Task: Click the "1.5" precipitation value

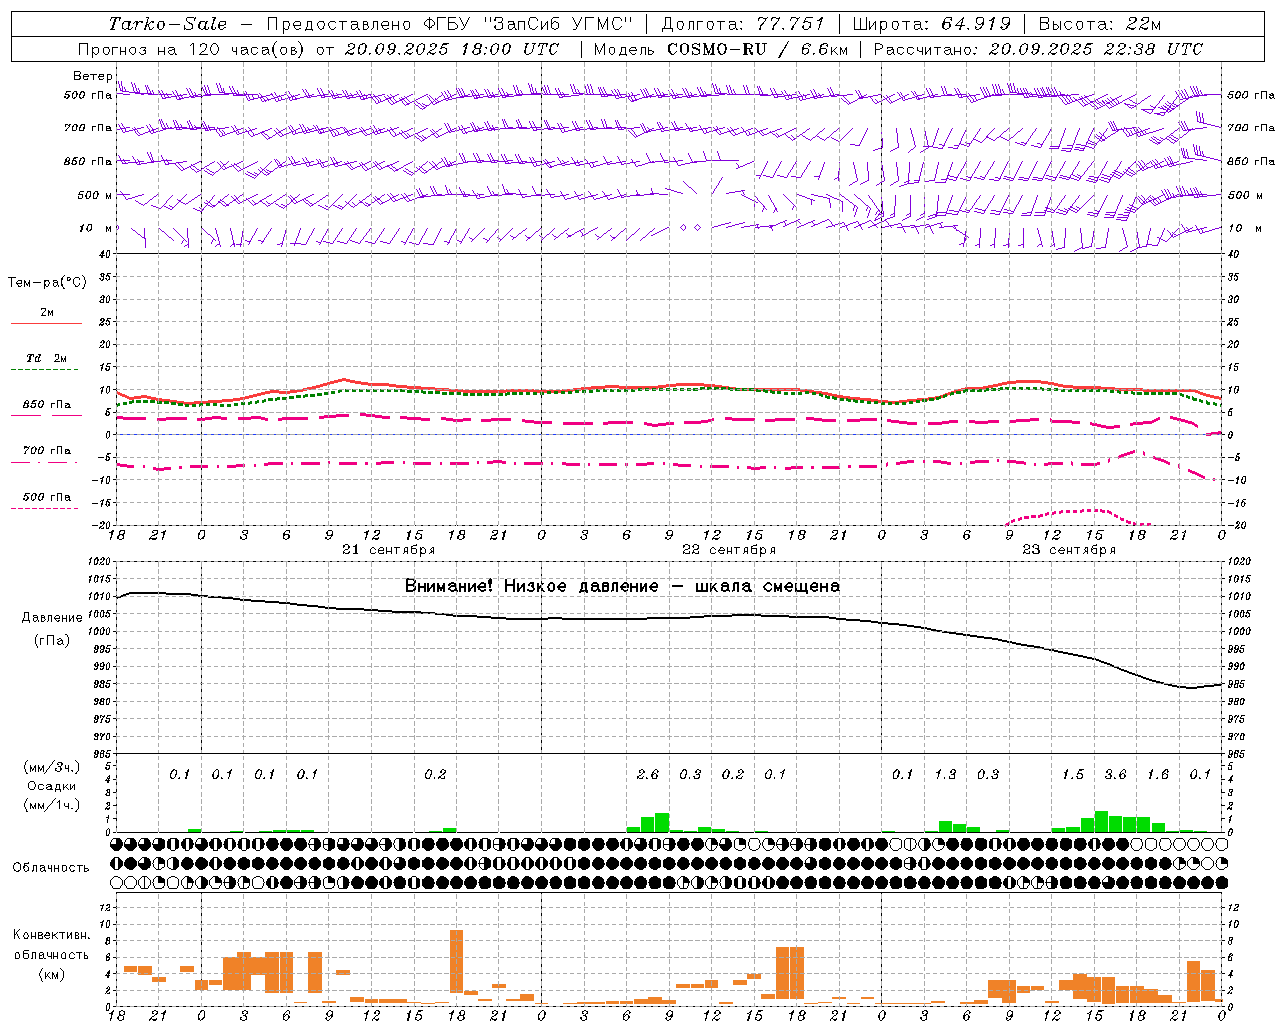Action: (x=1073, y=774)
